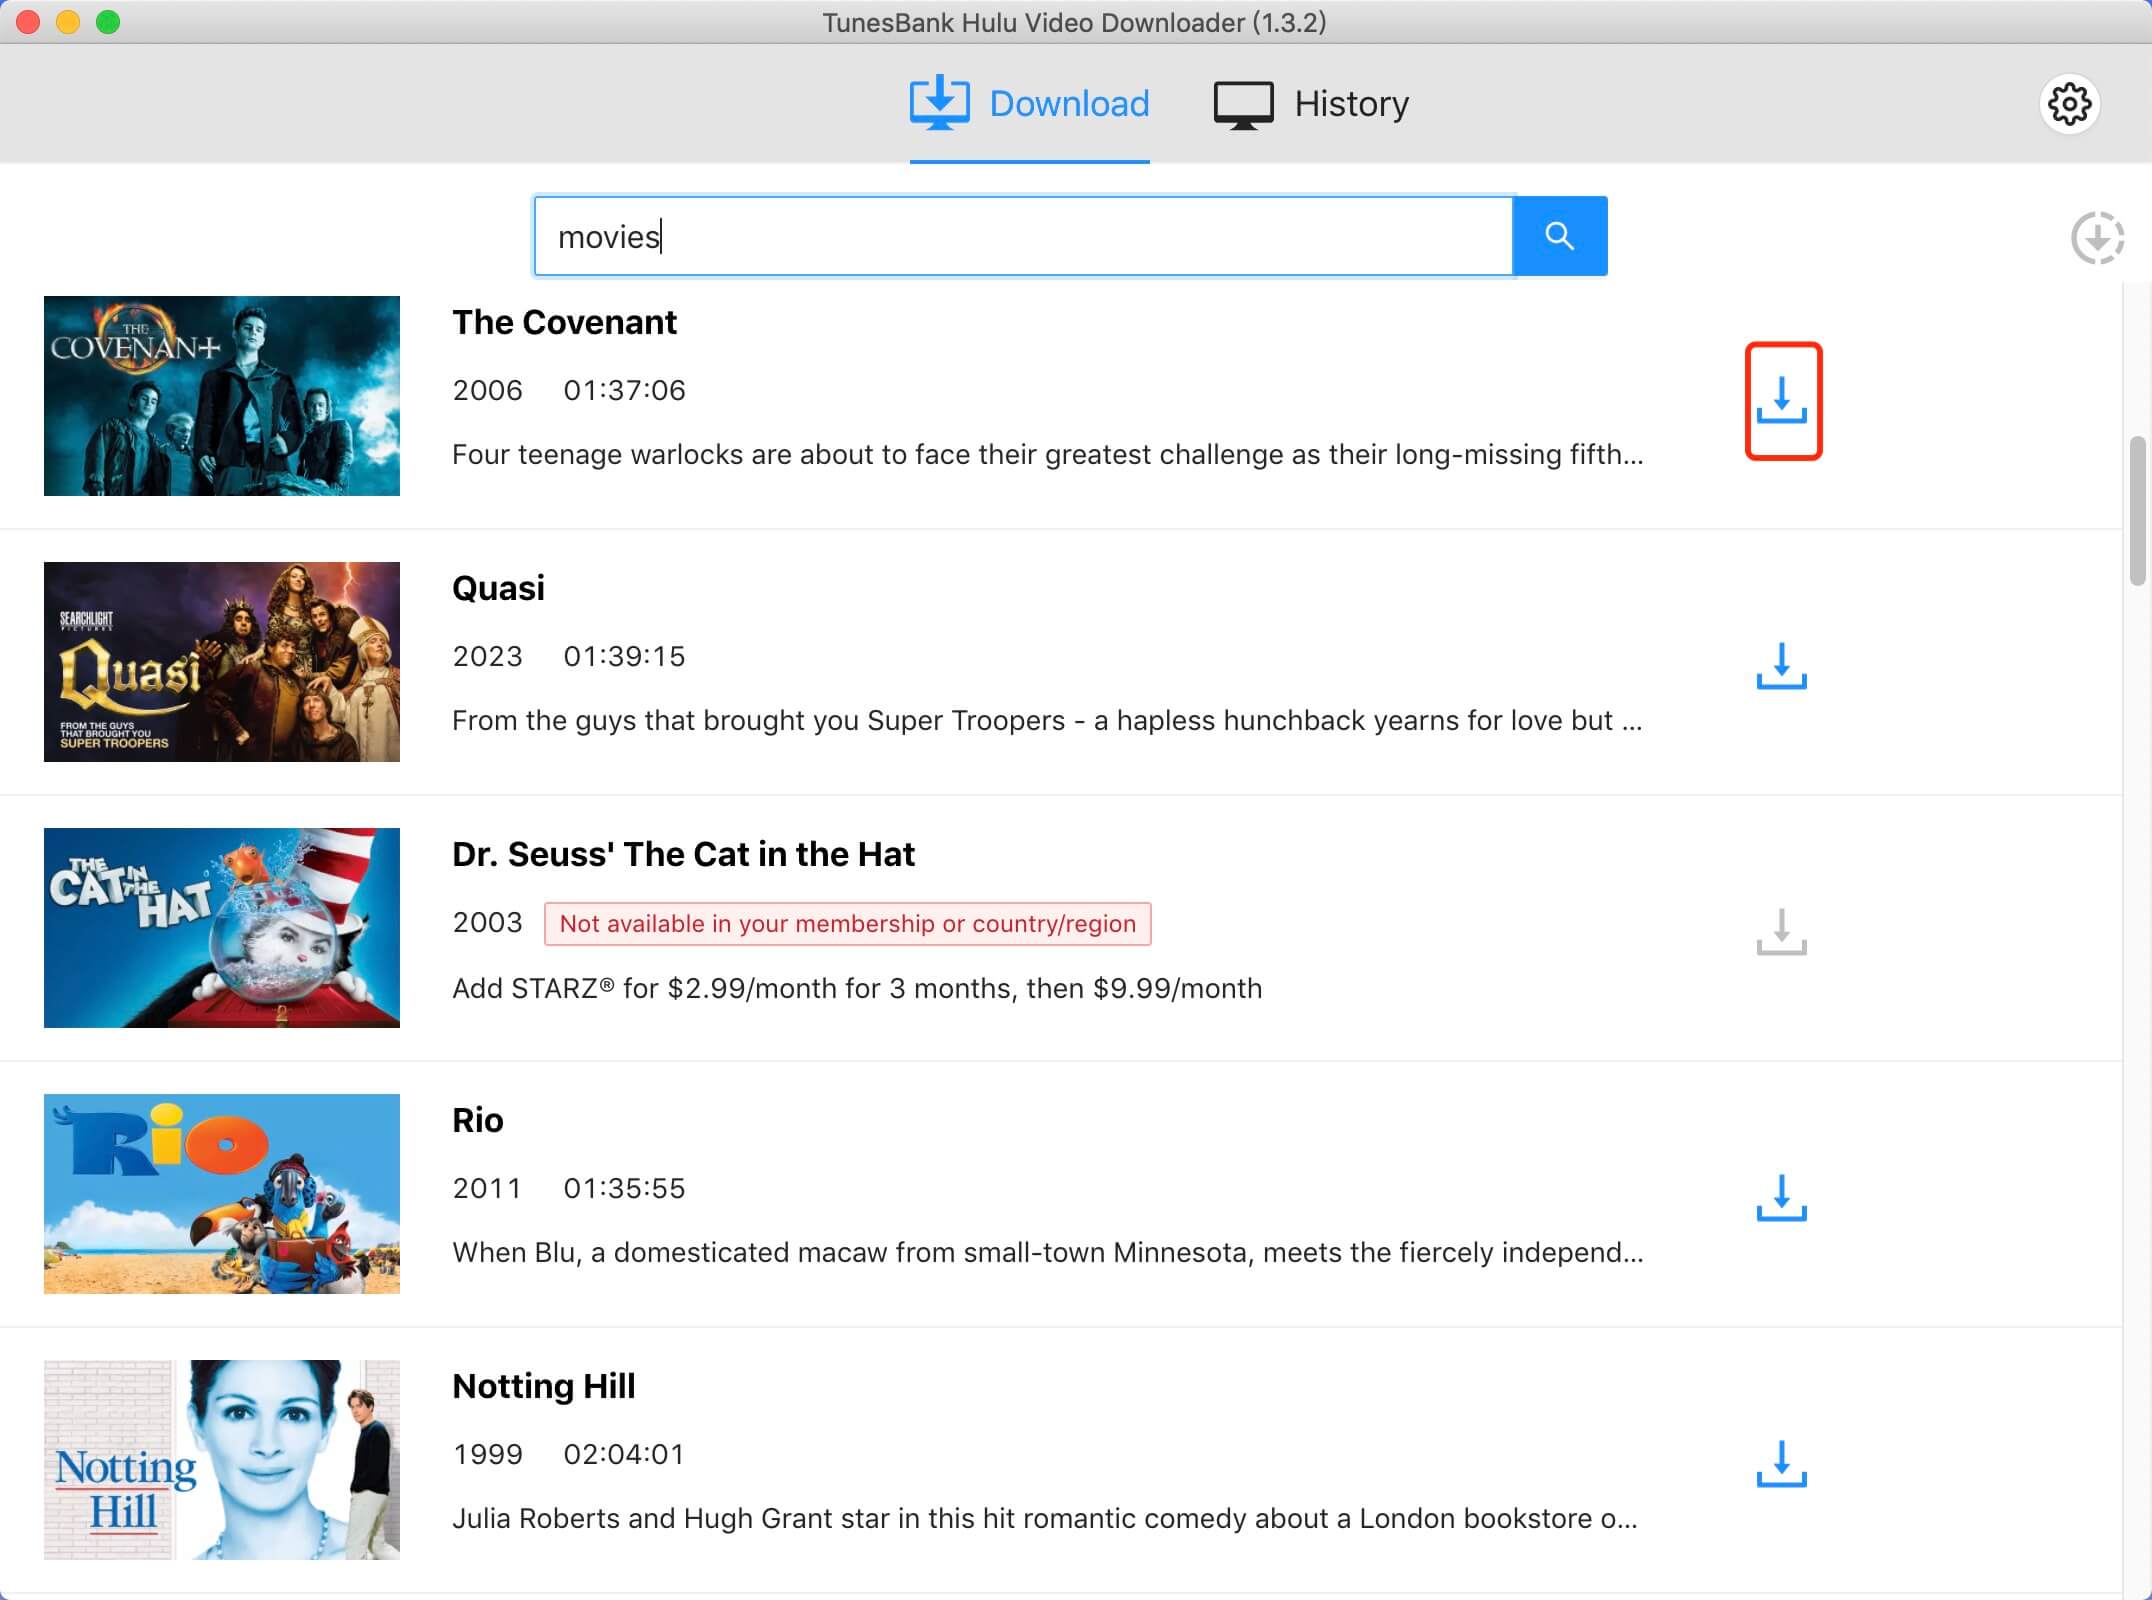Open the download queue circle icon
This screenshot has width=2152, height=1600.
pos(2097,238)
